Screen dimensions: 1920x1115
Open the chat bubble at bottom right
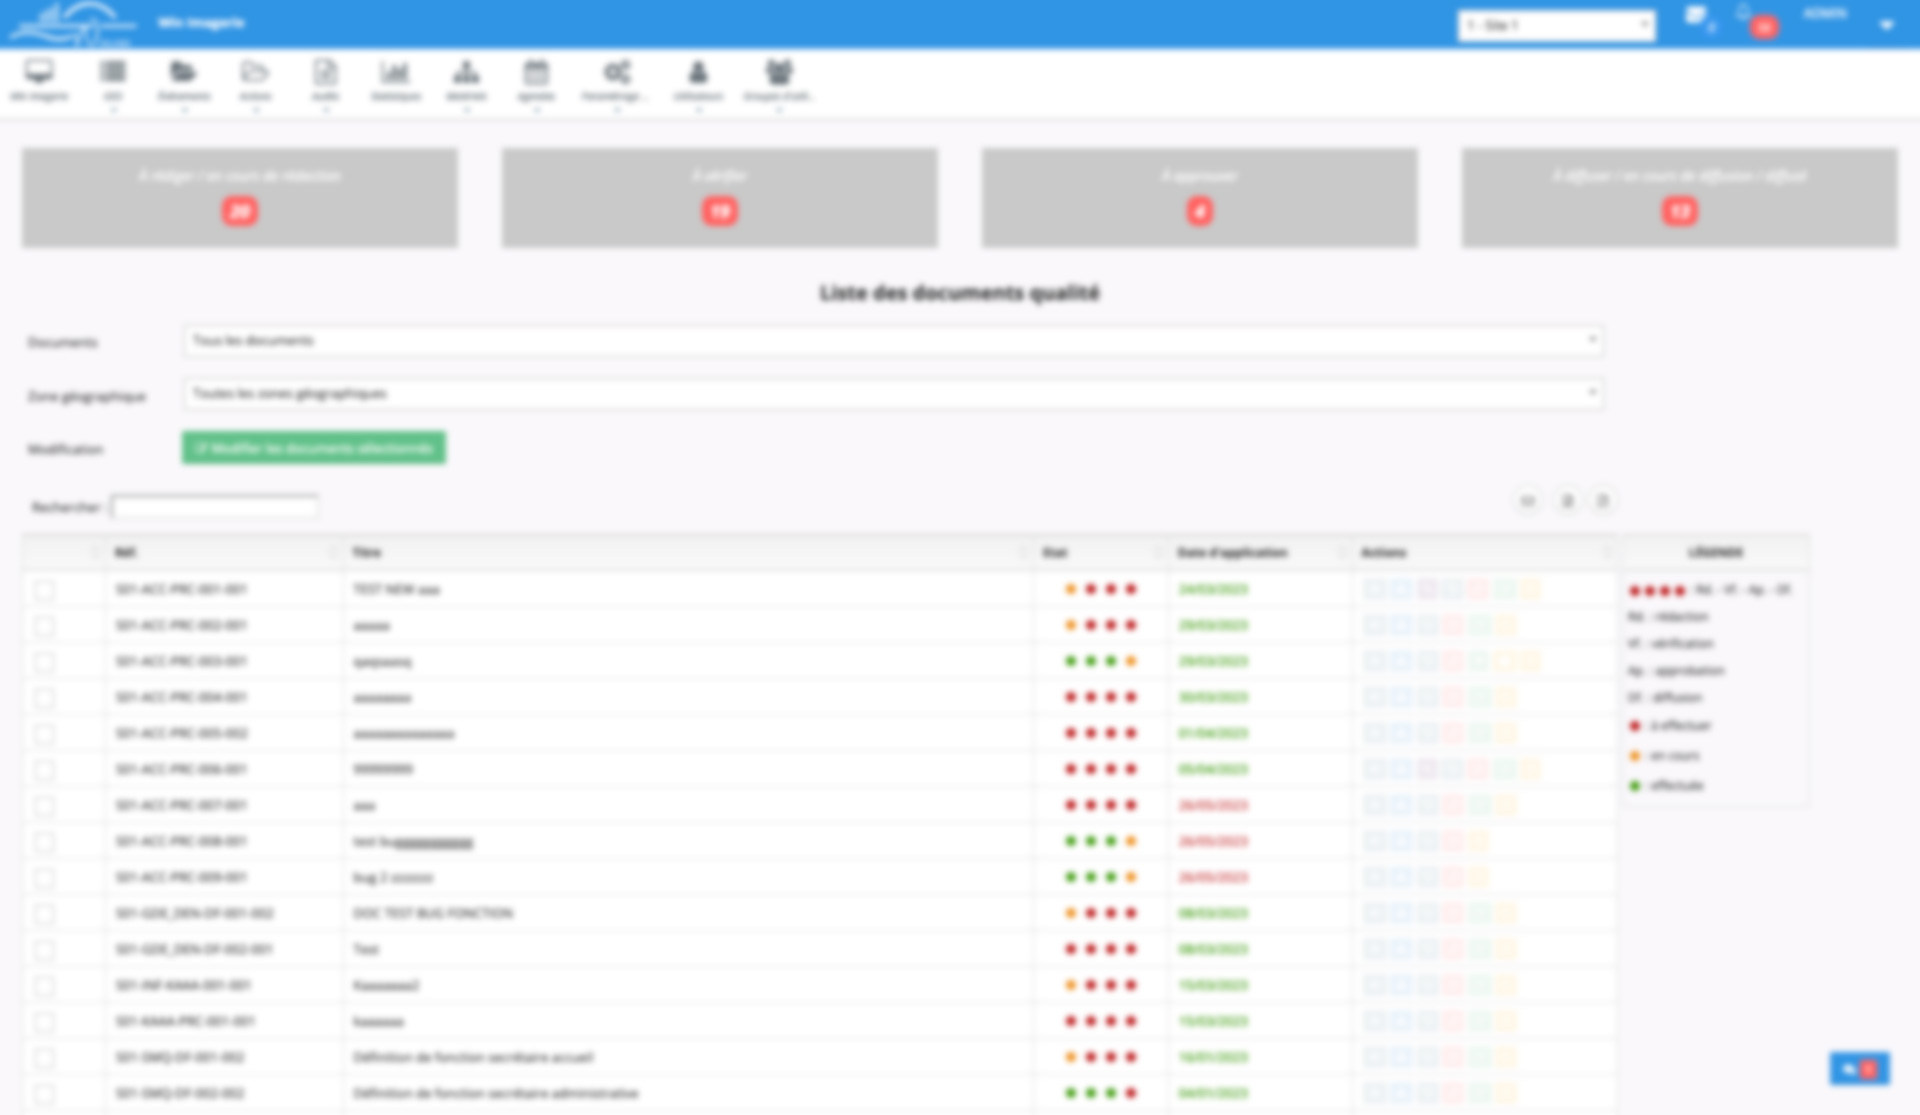click(1860, 1068)
